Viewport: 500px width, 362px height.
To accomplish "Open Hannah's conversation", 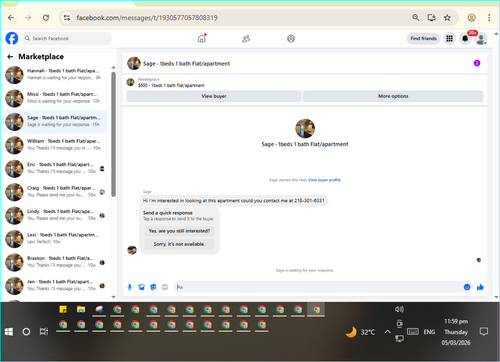I will [x=55, y=75].
